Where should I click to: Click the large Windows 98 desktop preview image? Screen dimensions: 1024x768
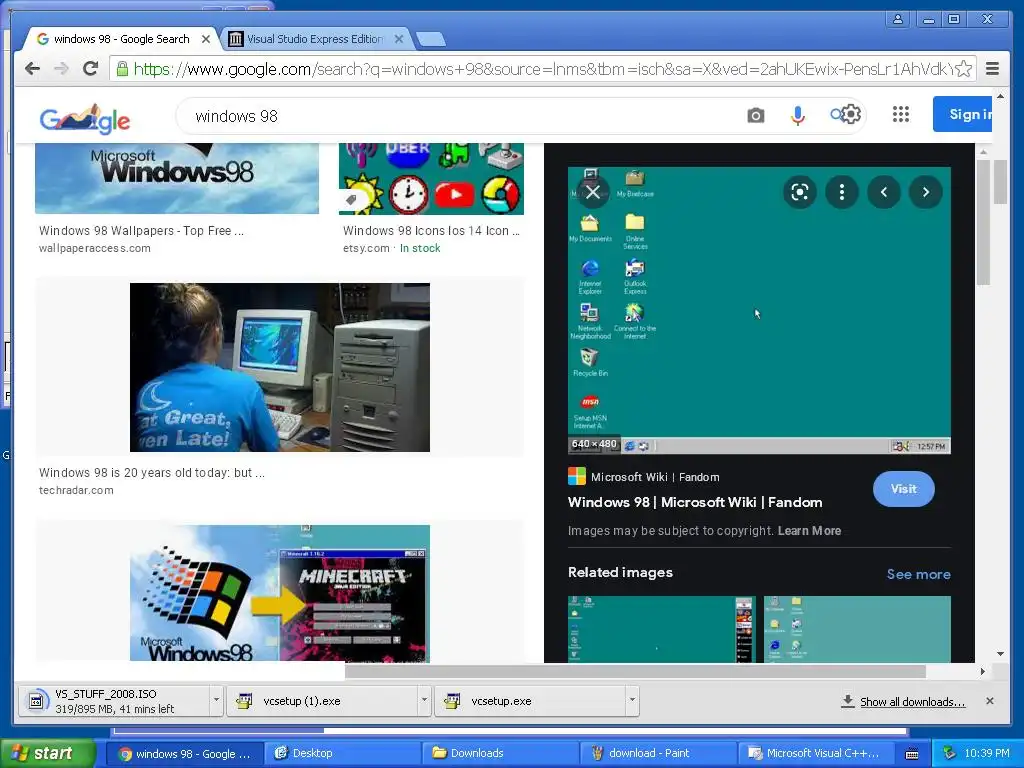759,310
